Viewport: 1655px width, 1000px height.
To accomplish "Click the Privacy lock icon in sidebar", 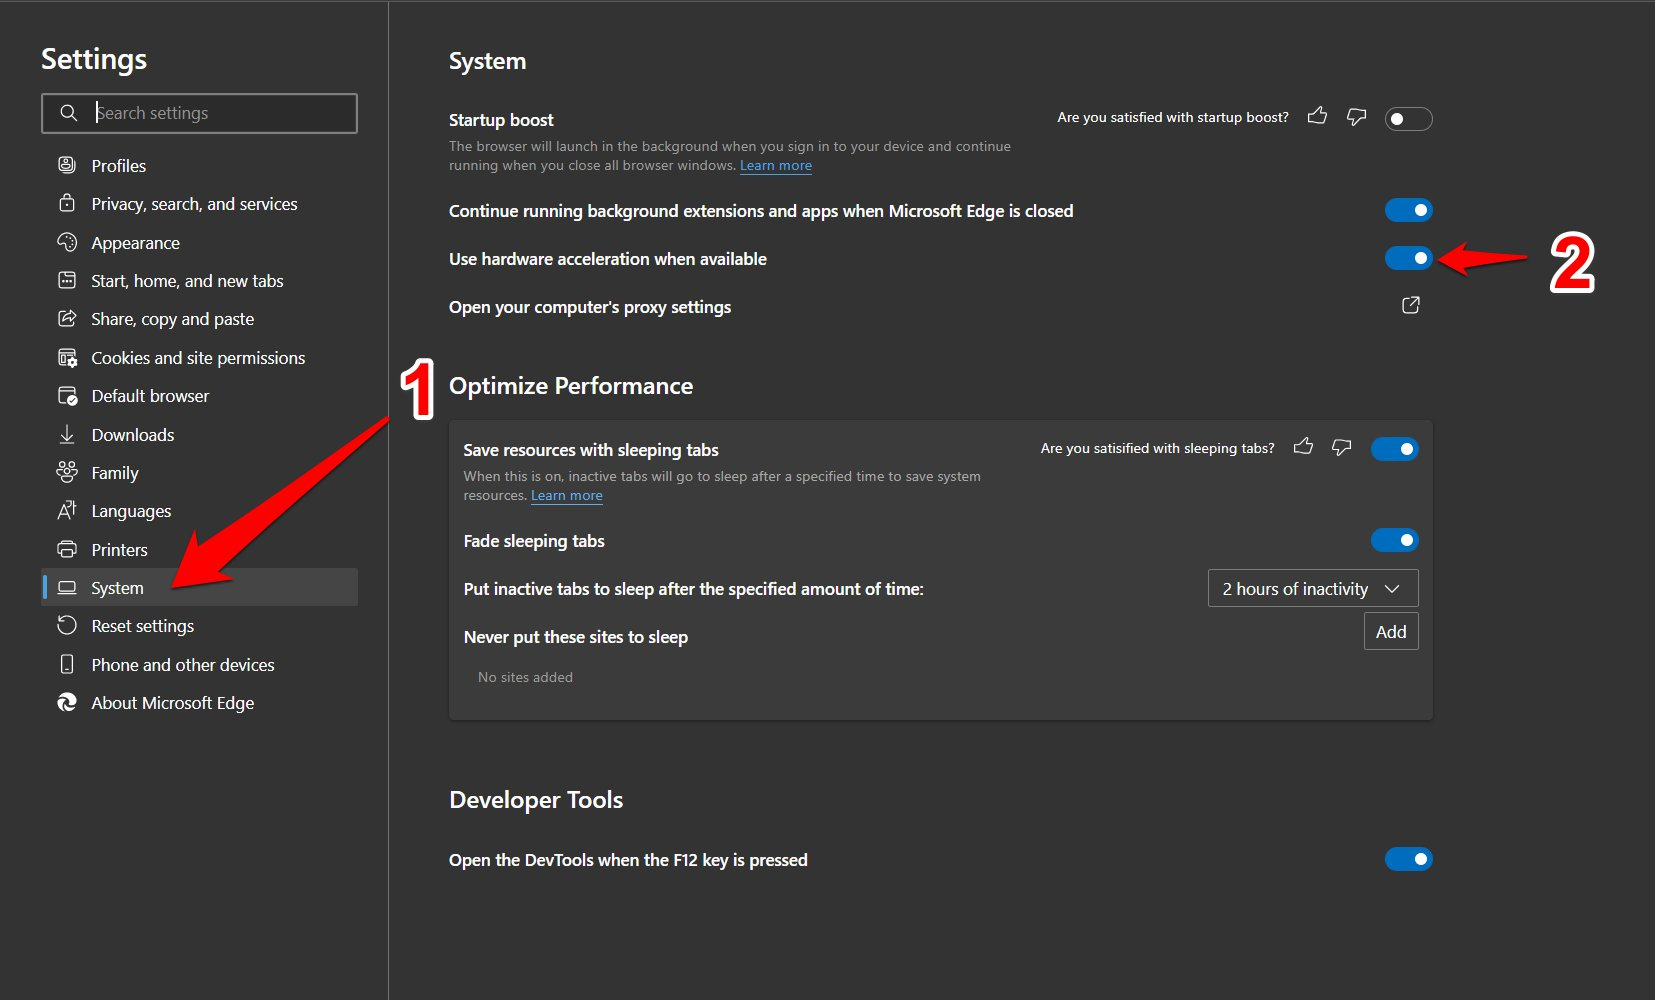I will 67,203.
